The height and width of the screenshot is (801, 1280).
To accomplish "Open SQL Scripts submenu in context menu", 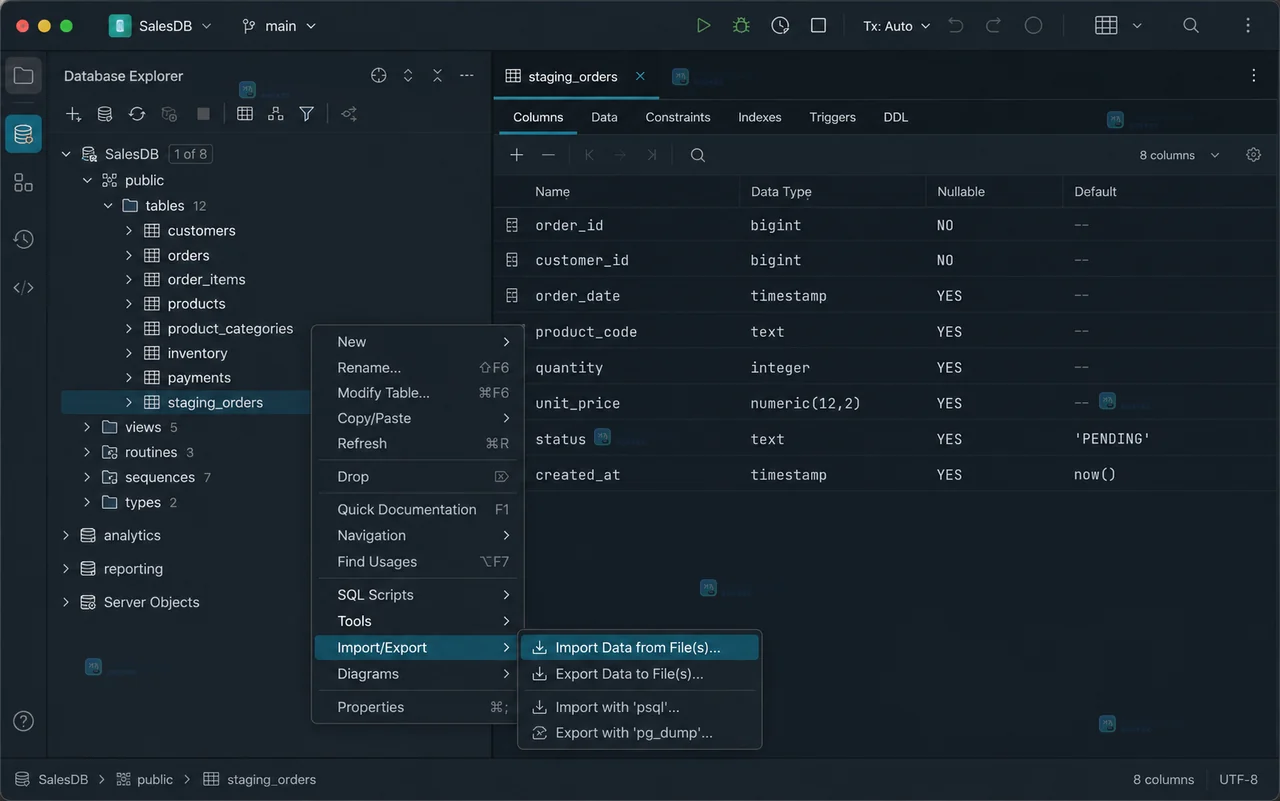I will tap(417, 595).
